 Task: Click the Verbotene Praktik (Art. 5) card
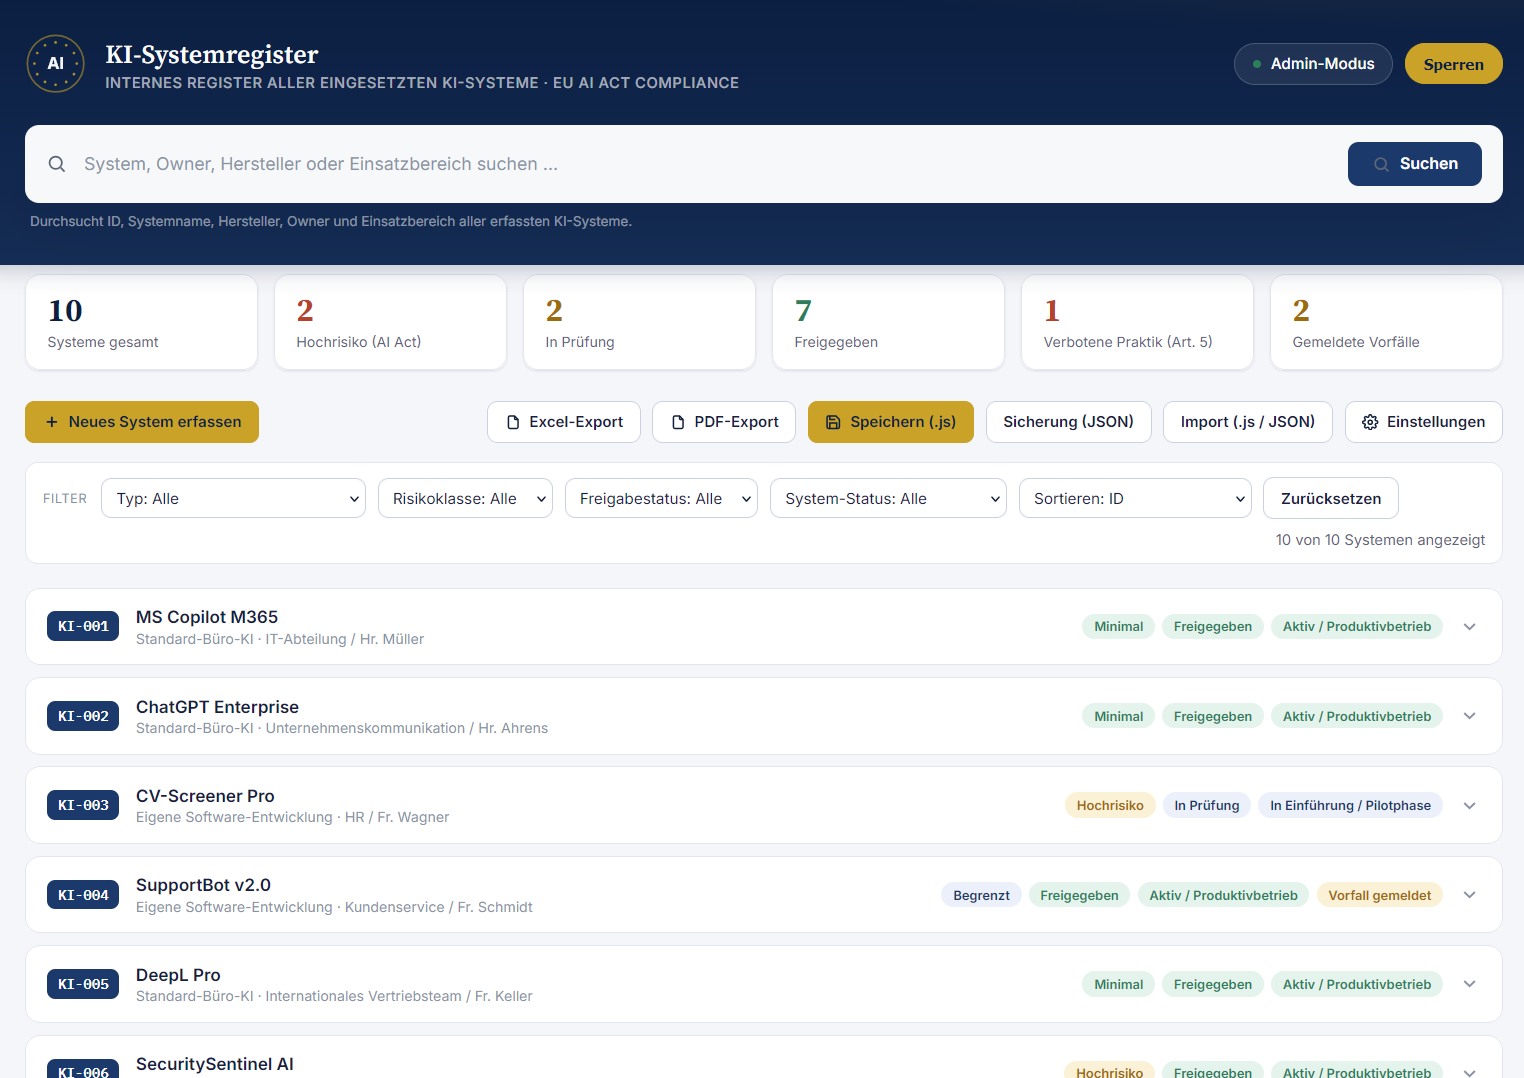[x=1137, y=322]
